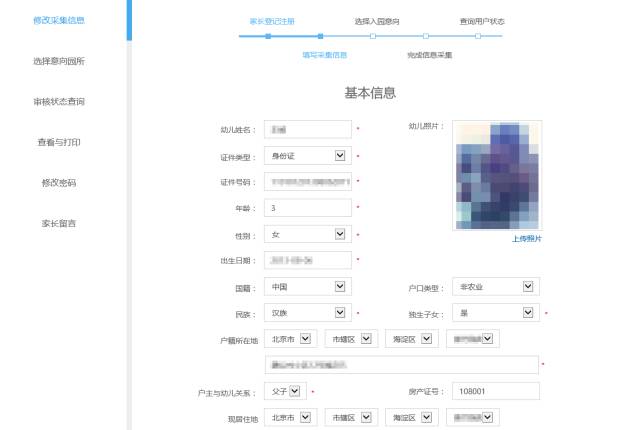Open 查看与打印 in the sidebar
Image resolution: width=640 pixels, height=430 pixels.
point(59,142)
